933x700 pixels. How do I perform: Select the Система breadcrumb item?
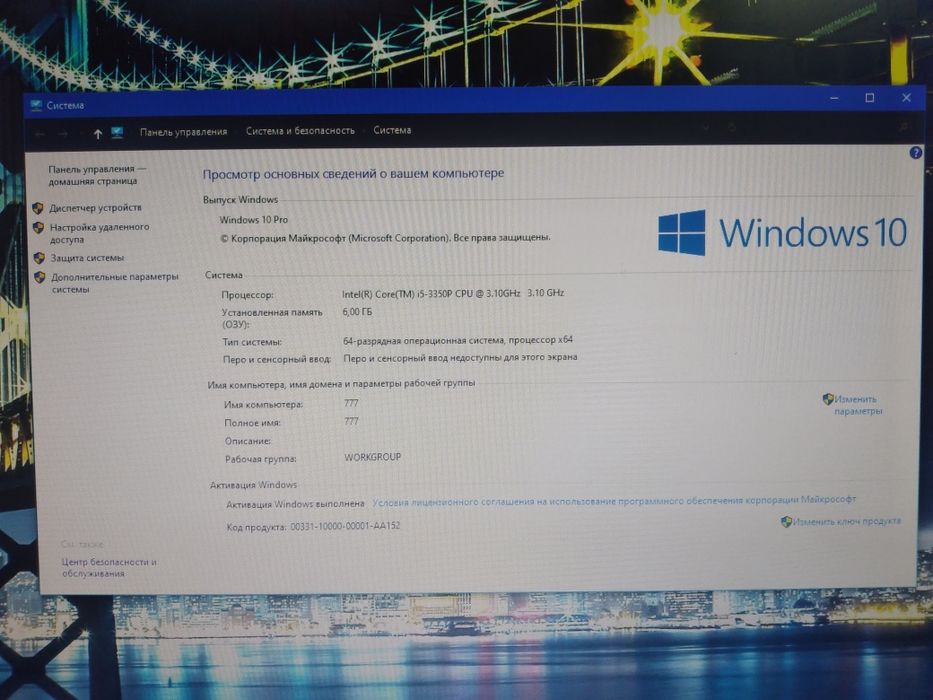click(392, 130)
